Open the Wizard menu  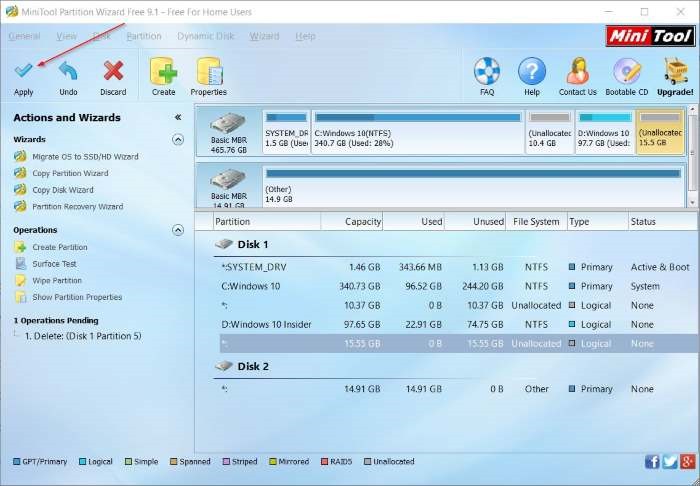click(264, 36)
